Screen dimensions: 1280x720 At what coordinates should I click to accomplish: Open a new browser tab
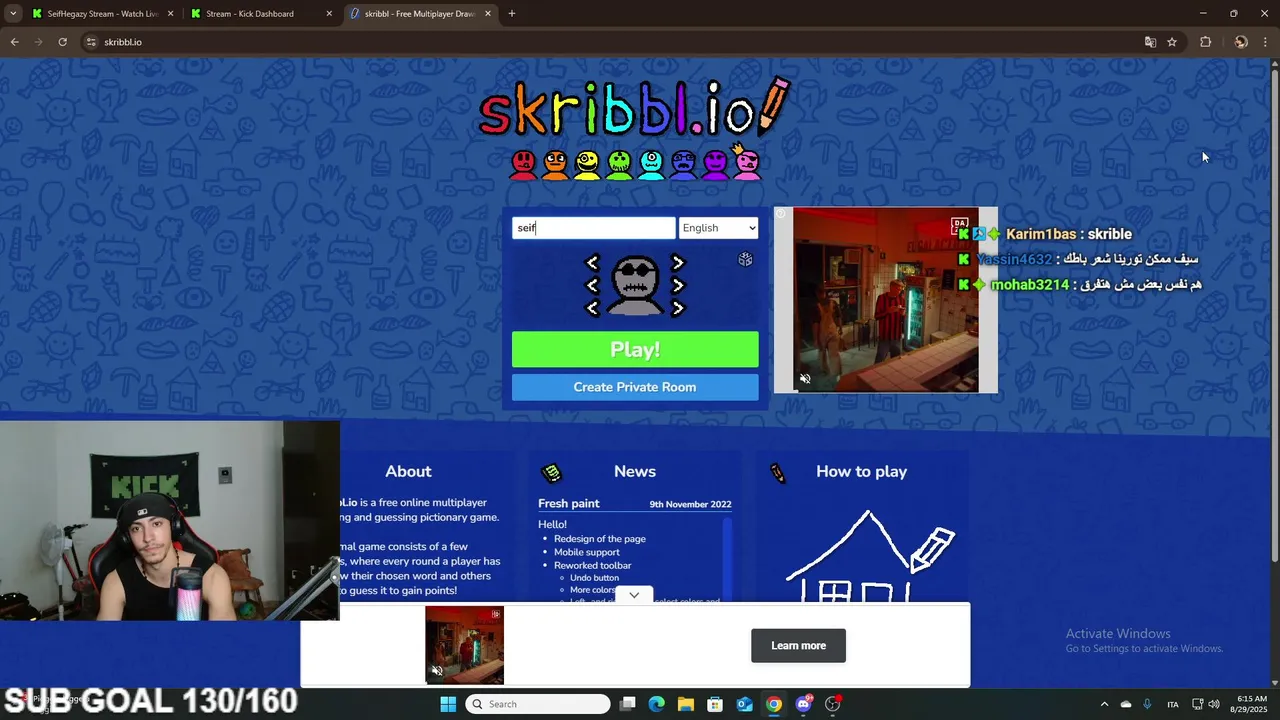tap(512, 14)
